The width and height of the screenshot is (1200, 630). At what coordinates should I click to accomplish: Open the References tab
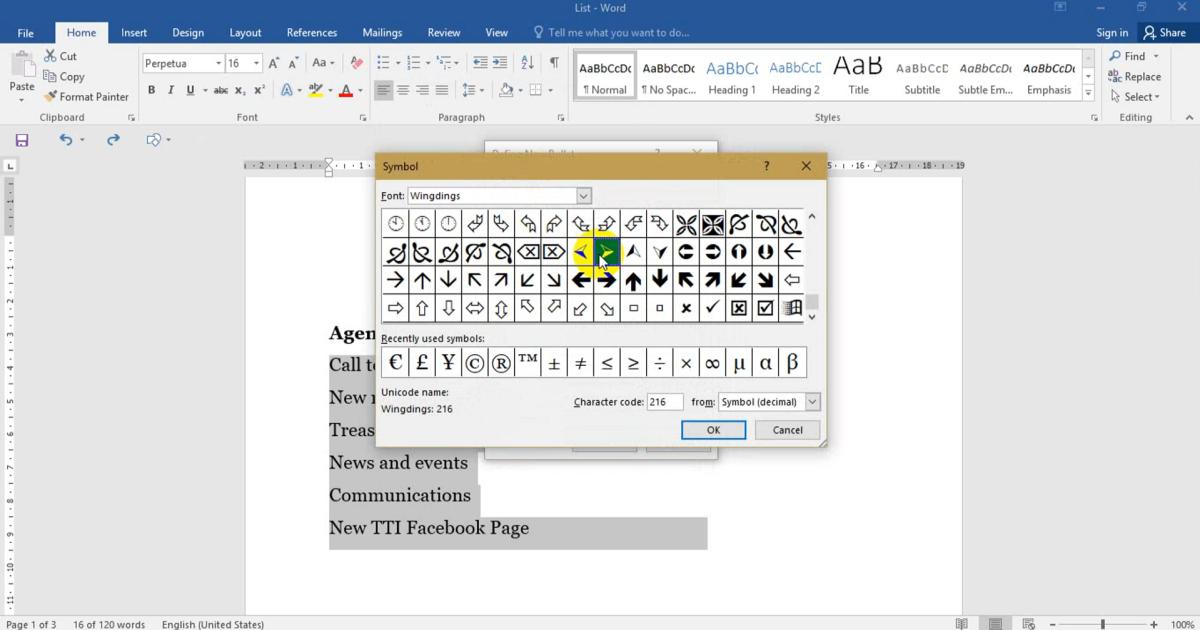point(311,32)
